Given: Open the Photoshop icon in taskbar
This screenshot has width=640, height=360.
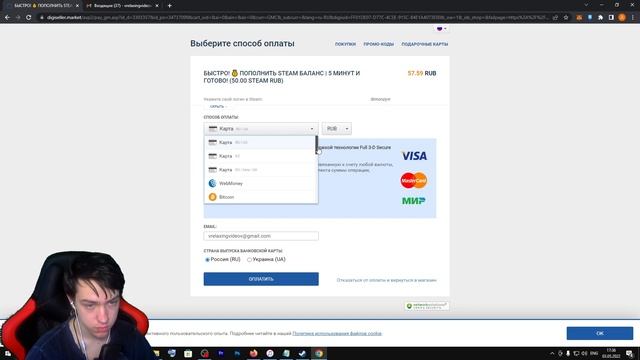Looking at the screenshot, I should pyautogui.click(x=237, y=353).
